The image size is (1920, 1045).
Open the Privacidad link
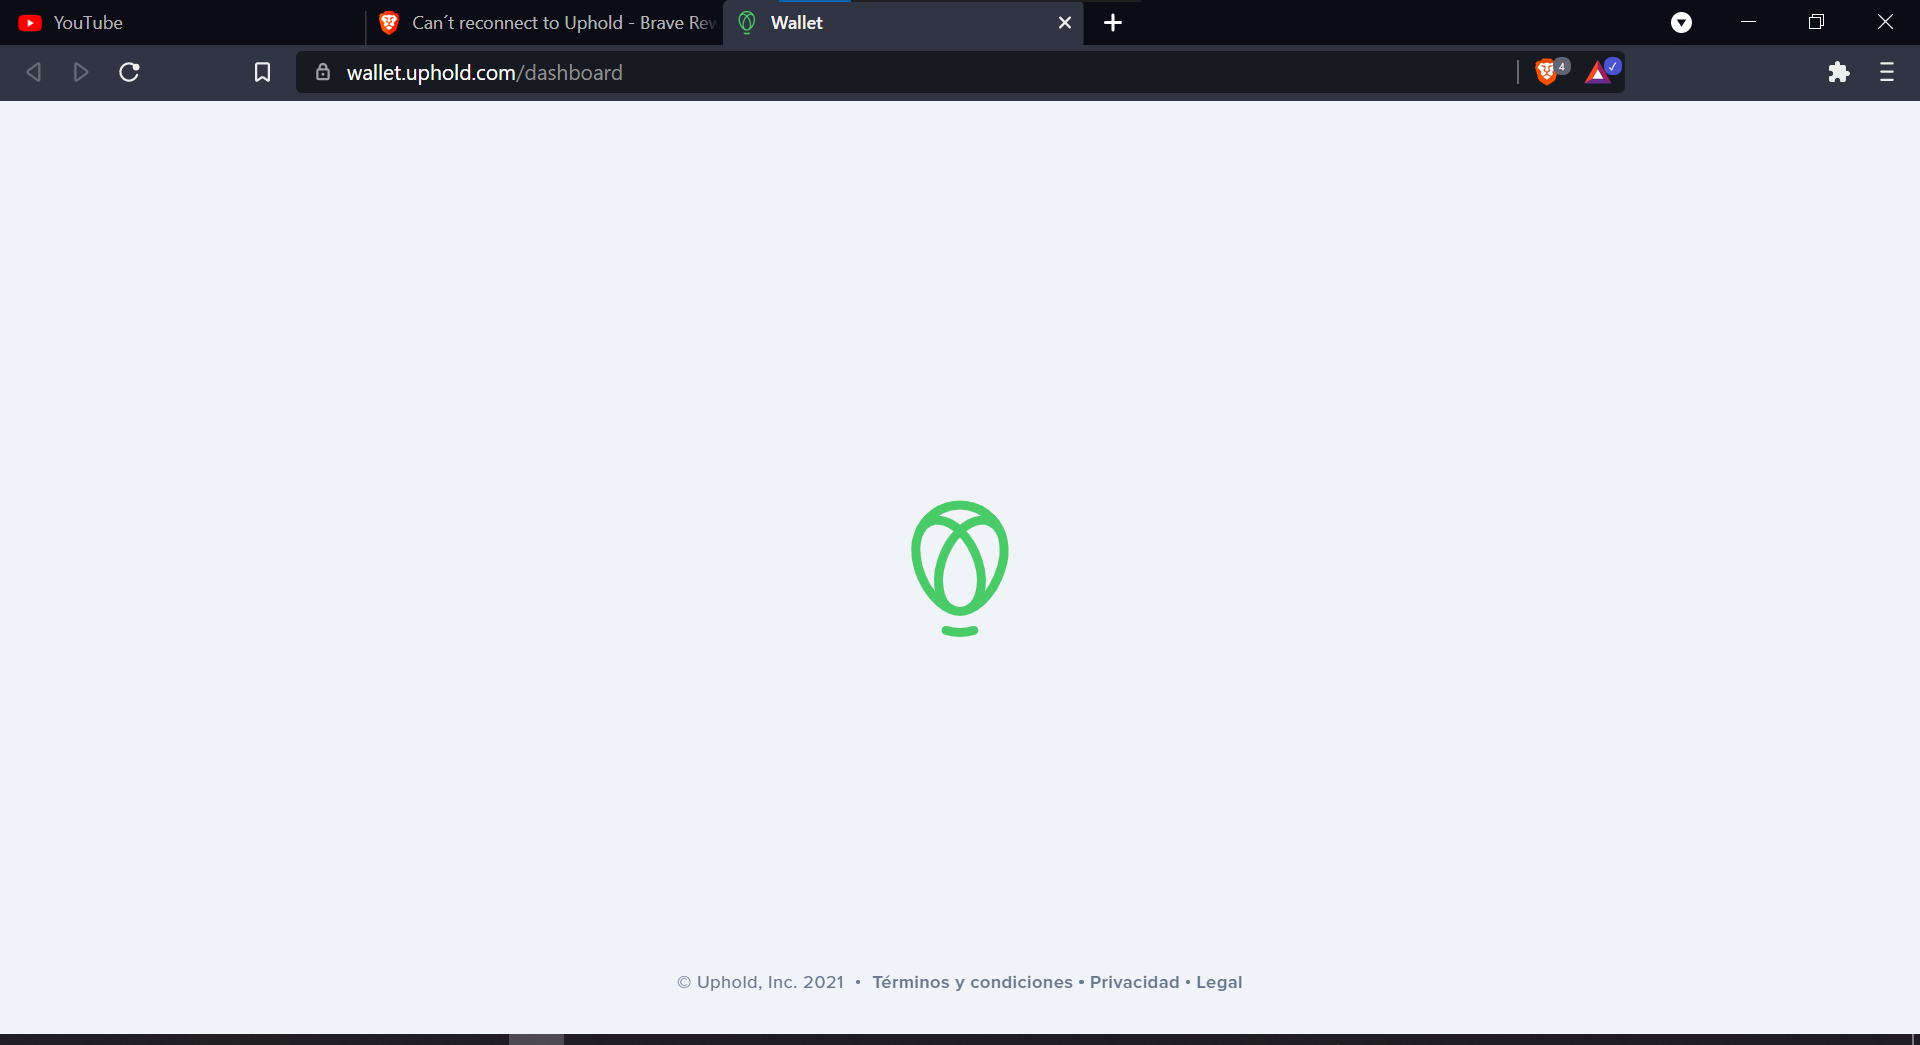point(1135,982)
